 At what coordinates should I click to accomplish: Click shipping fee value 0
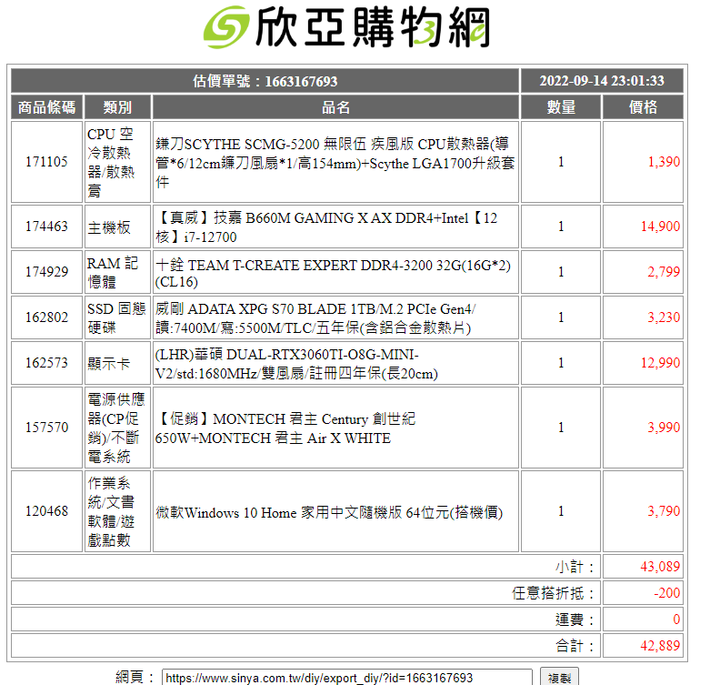(676, 619)
